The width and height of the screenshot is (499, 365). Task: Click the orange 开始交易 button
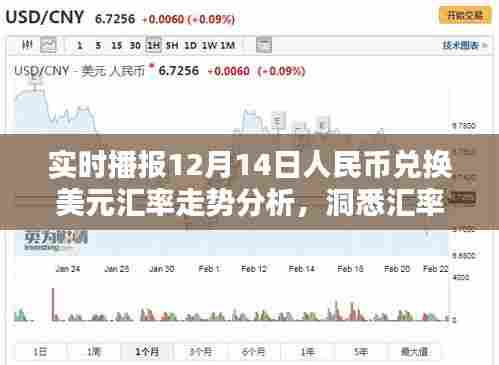click(465, 15)
